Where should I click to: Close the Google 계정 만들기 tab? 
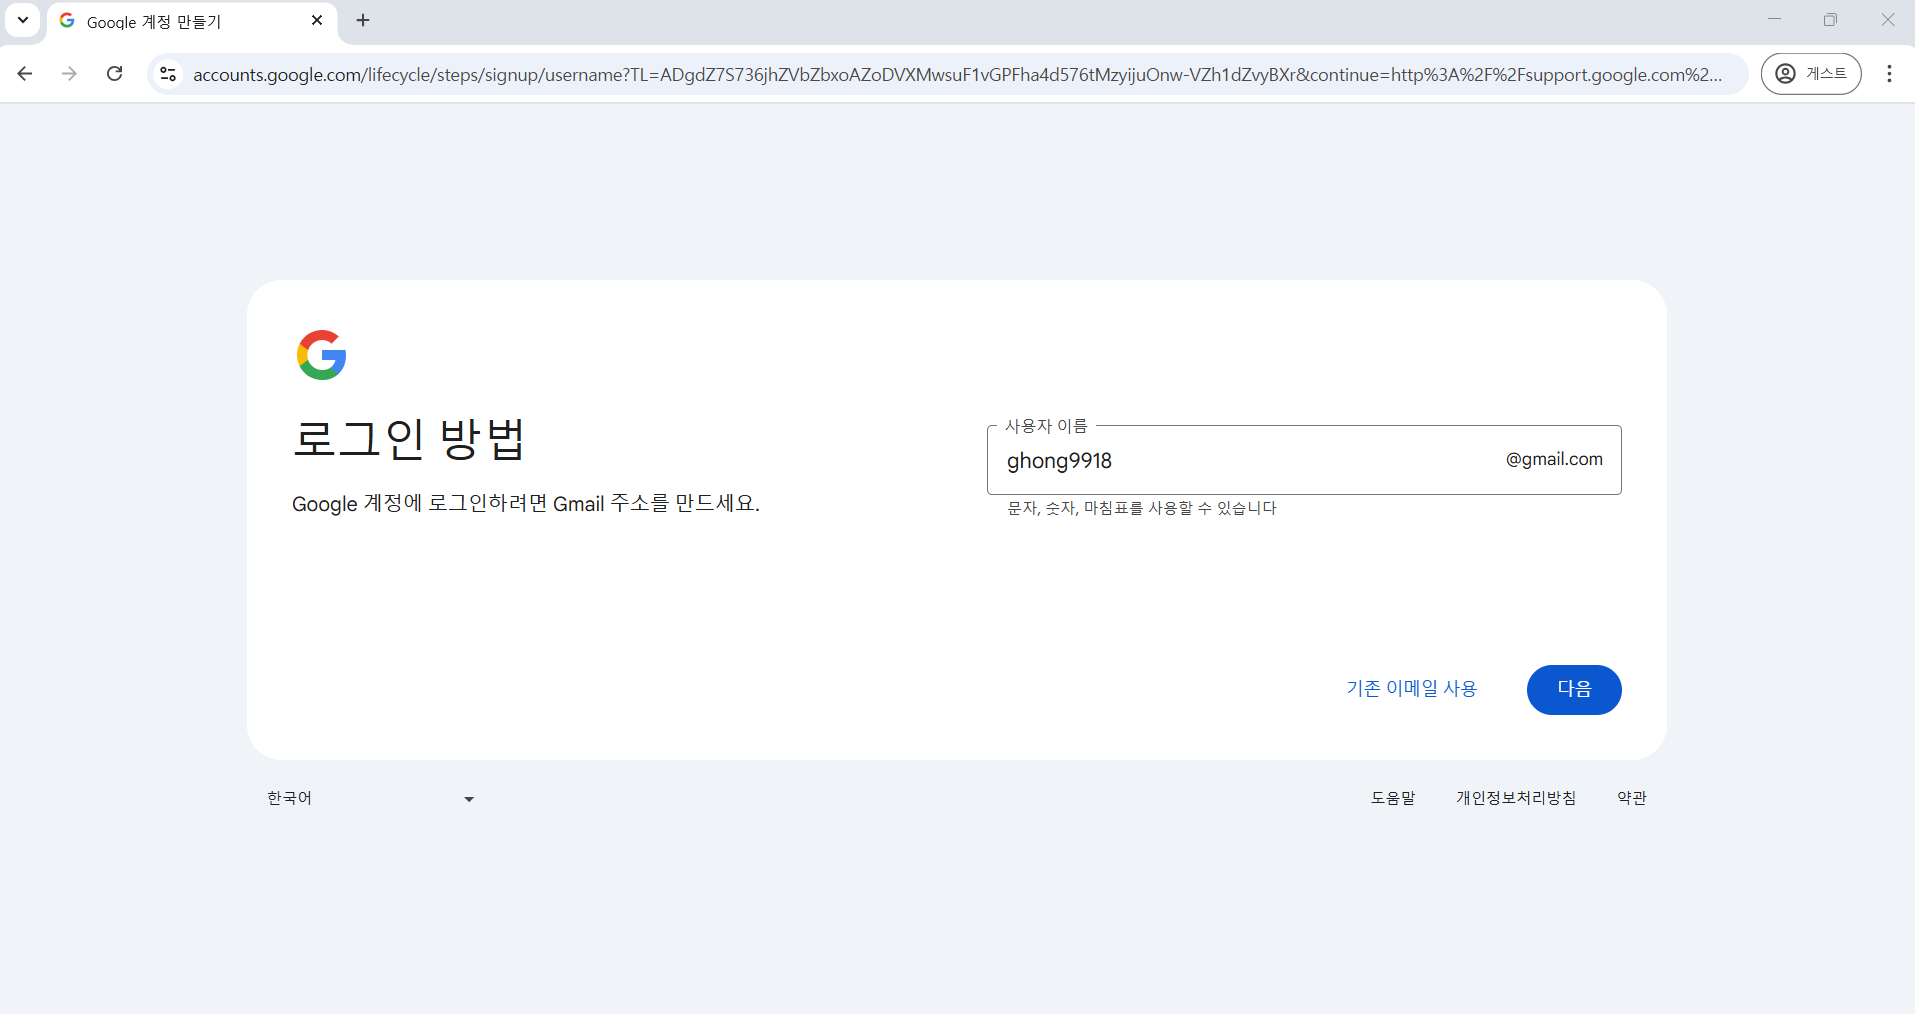[317, 20]
